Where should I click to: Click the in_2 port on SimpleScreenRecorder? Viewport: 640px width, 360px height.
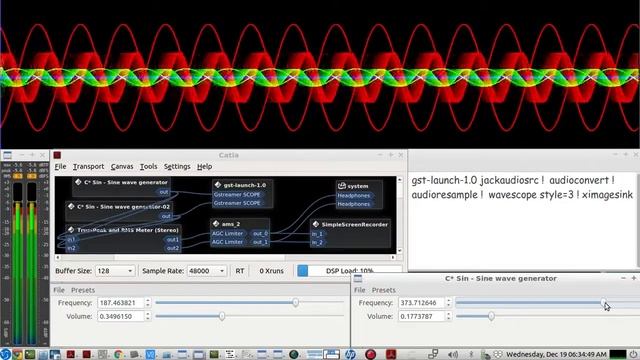click(317, 242)
